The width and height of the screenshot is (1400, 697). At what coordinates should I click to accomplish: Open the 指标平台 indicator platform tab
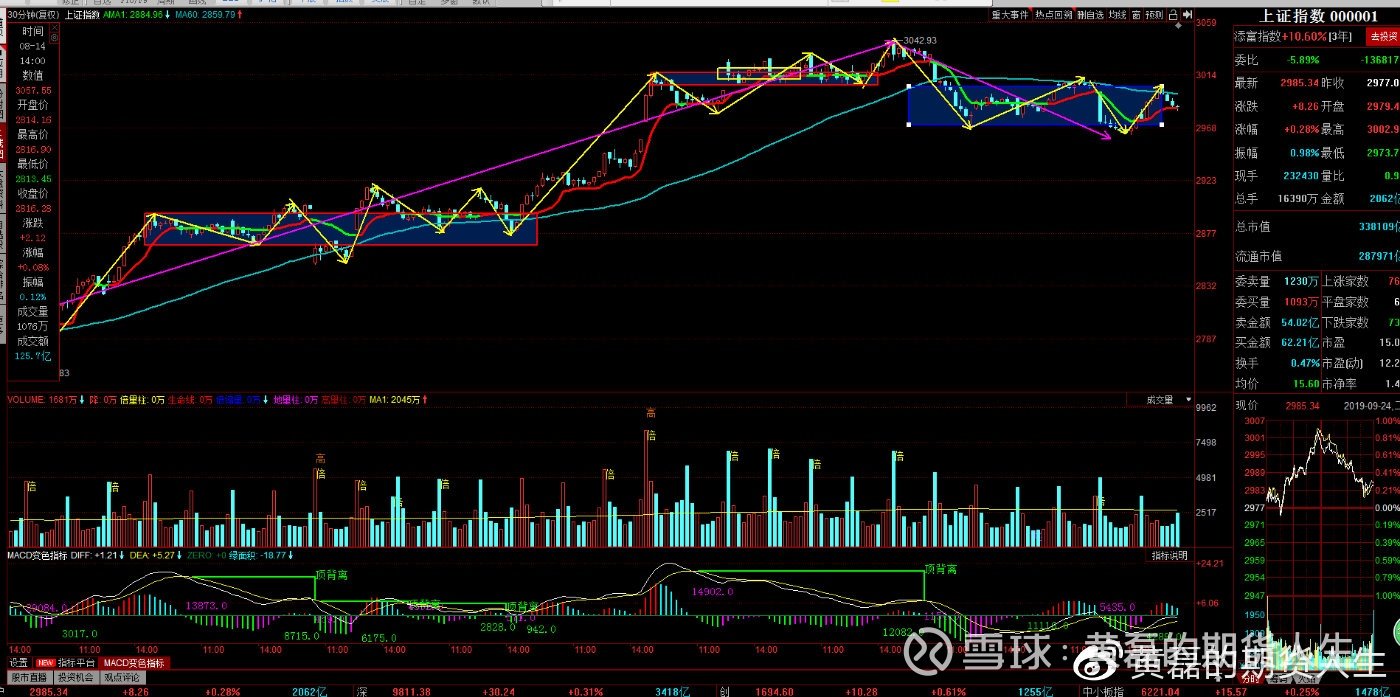pyautogui.click(x=64, y=663)
